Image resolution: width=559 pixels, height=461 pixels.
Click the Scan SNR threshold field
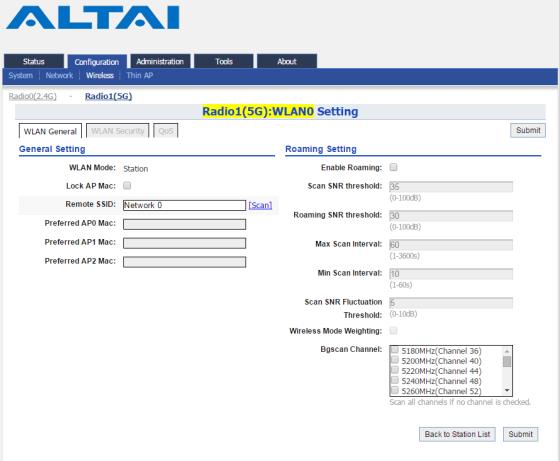pos(451,186)
